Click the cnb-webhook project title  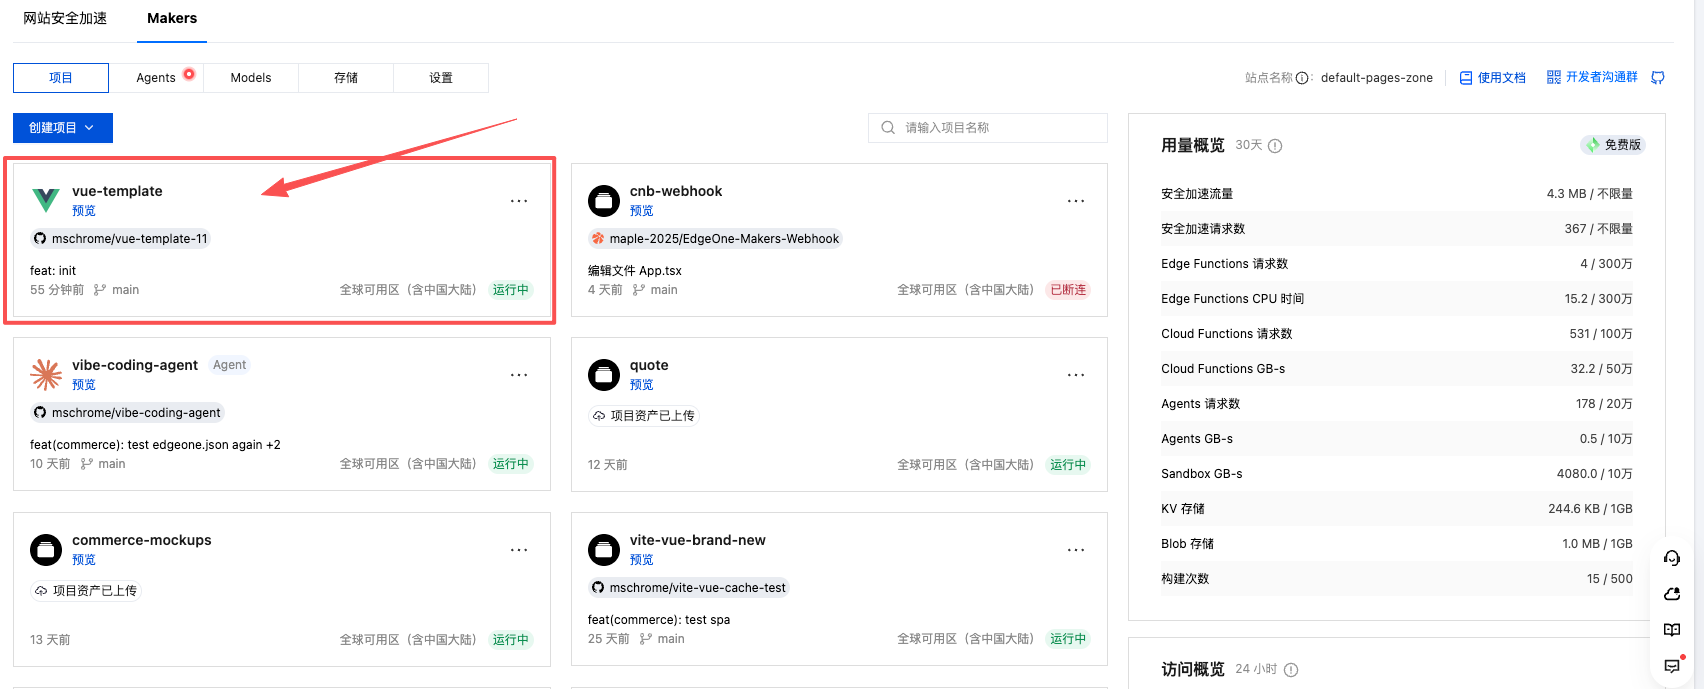pos(676,191)
